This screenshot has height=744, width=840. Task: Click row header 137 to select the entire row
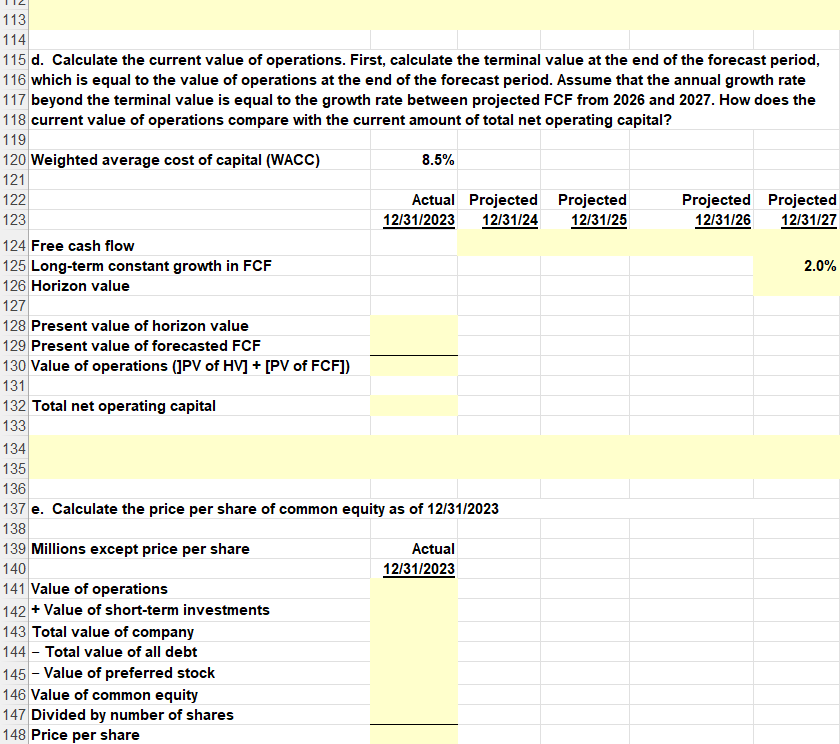[x=14, y=508]
